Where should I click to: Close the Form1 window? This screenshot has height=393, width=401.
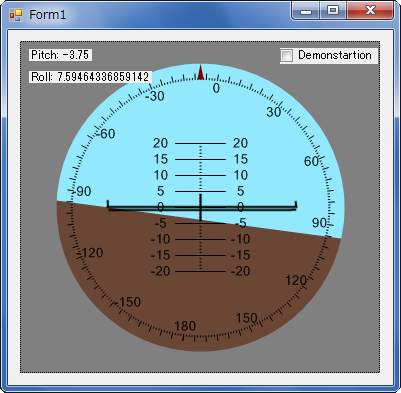tap(370, 11)
